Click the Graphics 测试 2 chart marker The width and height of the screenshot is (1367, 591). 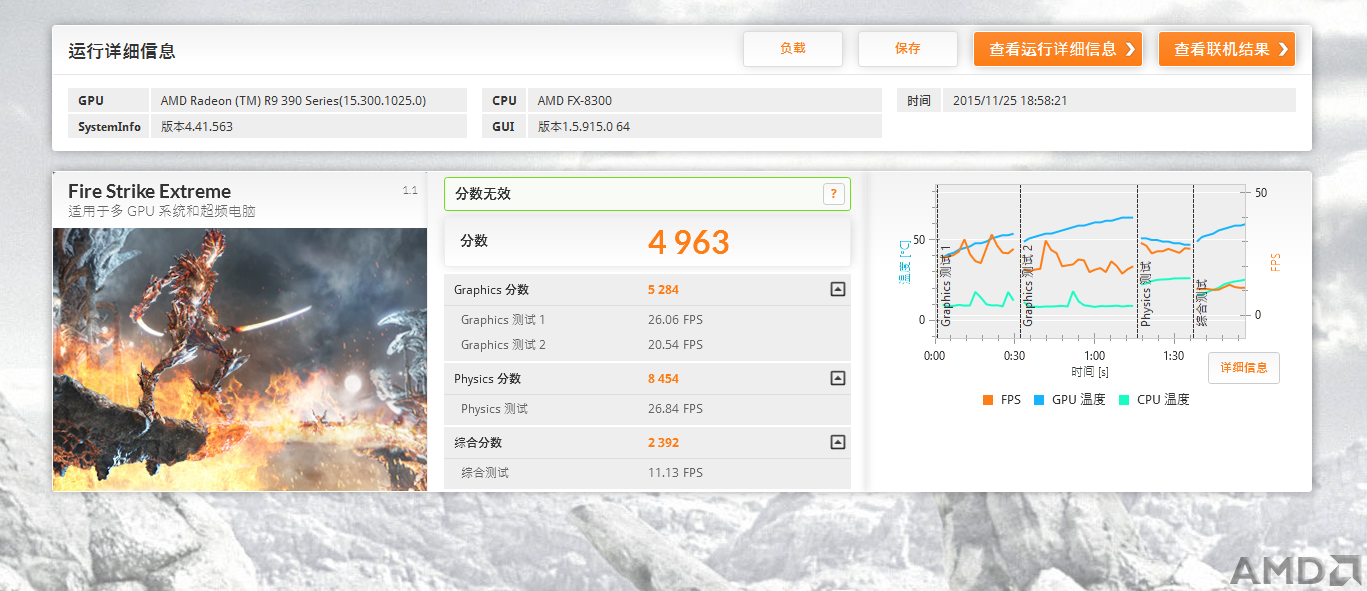point(1027,285)
